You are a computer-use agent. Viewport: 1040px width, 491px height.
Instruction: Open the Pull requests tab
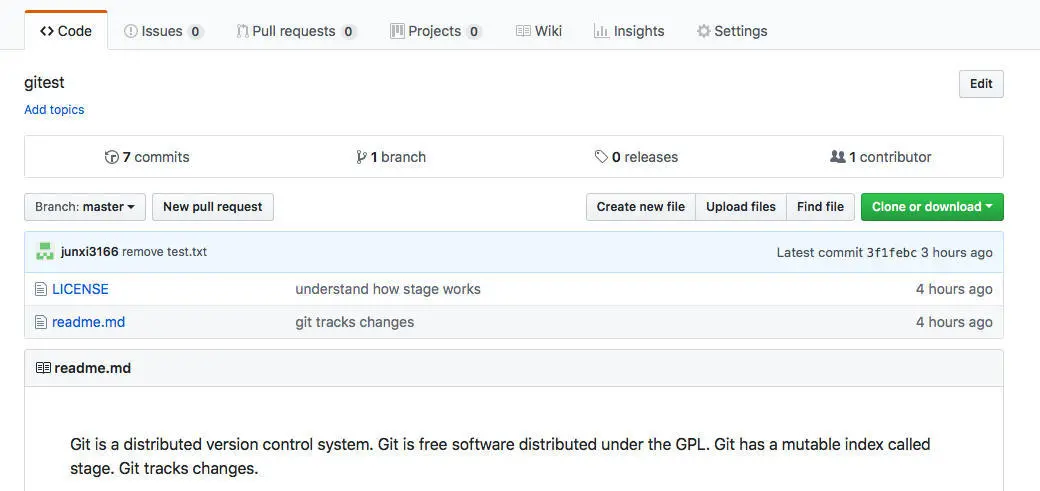[296, 31]
